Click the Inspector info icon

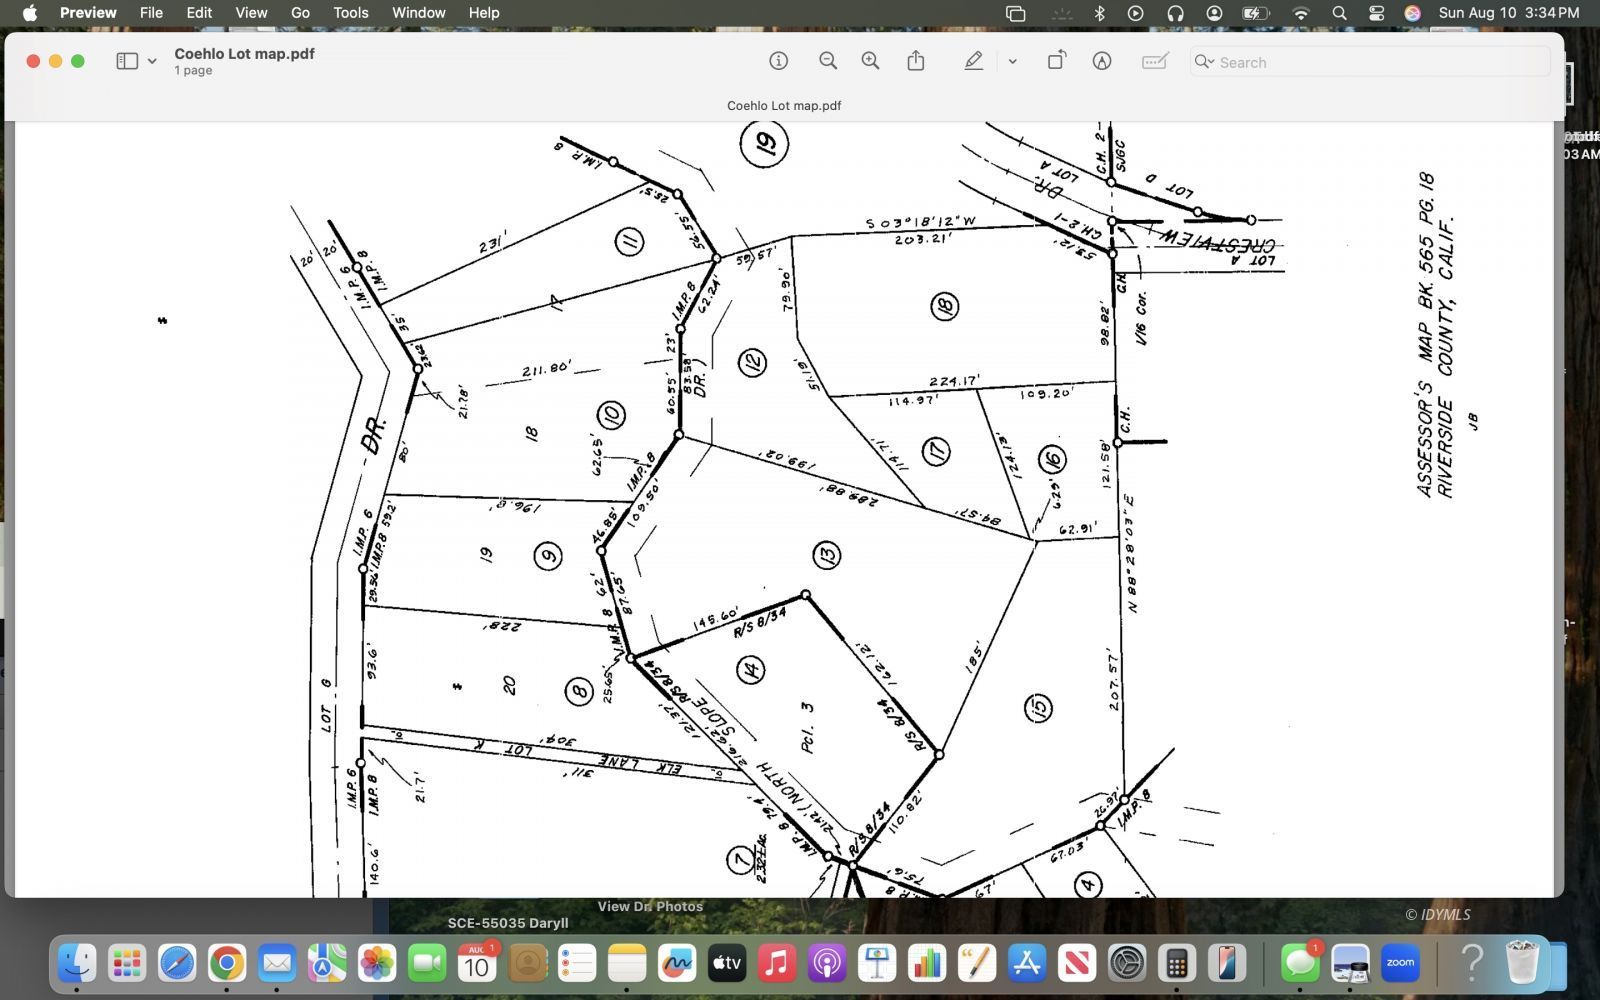coord(778,61)
